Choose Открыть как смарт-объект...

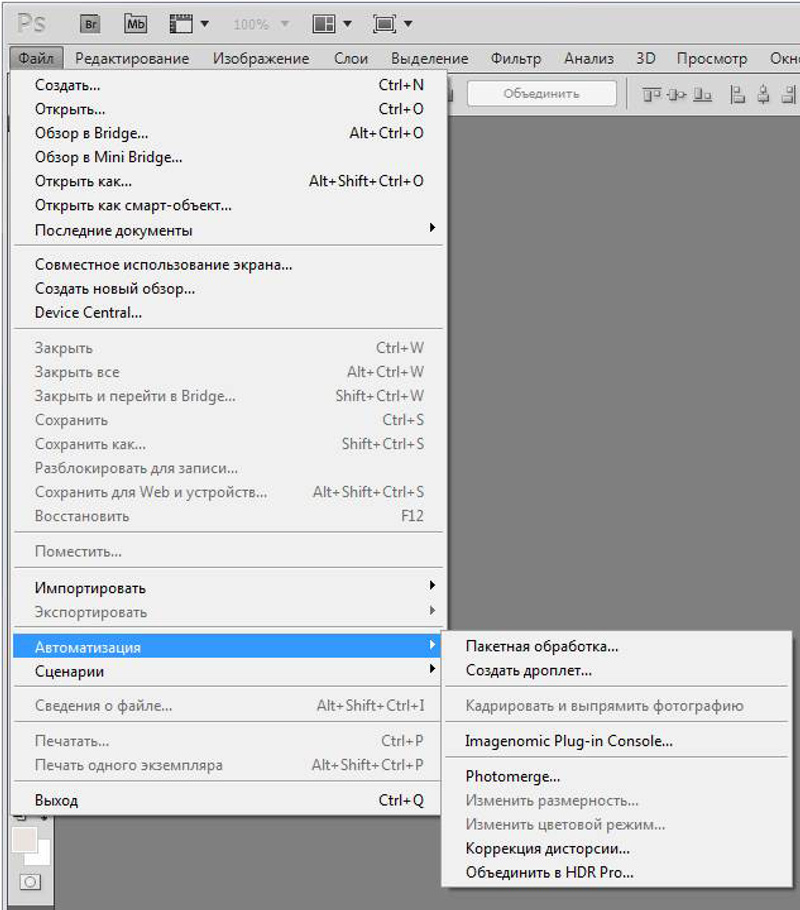click(x=227, y=205)
